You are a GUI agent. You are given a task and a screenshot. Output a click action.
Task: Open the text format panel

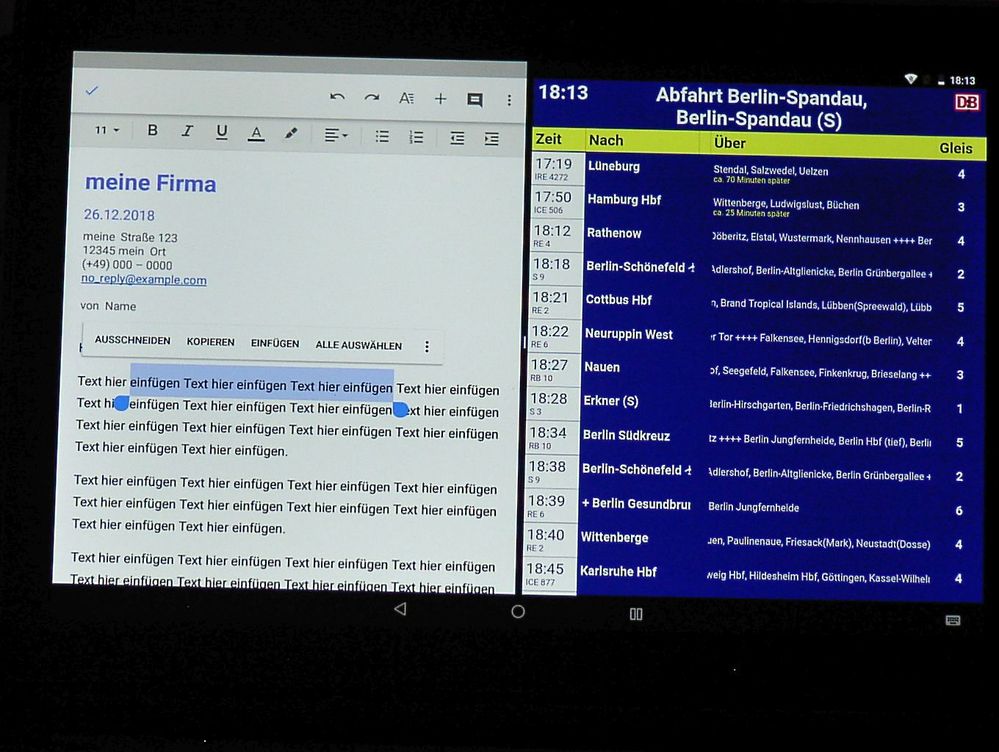(x=406, y=99)
